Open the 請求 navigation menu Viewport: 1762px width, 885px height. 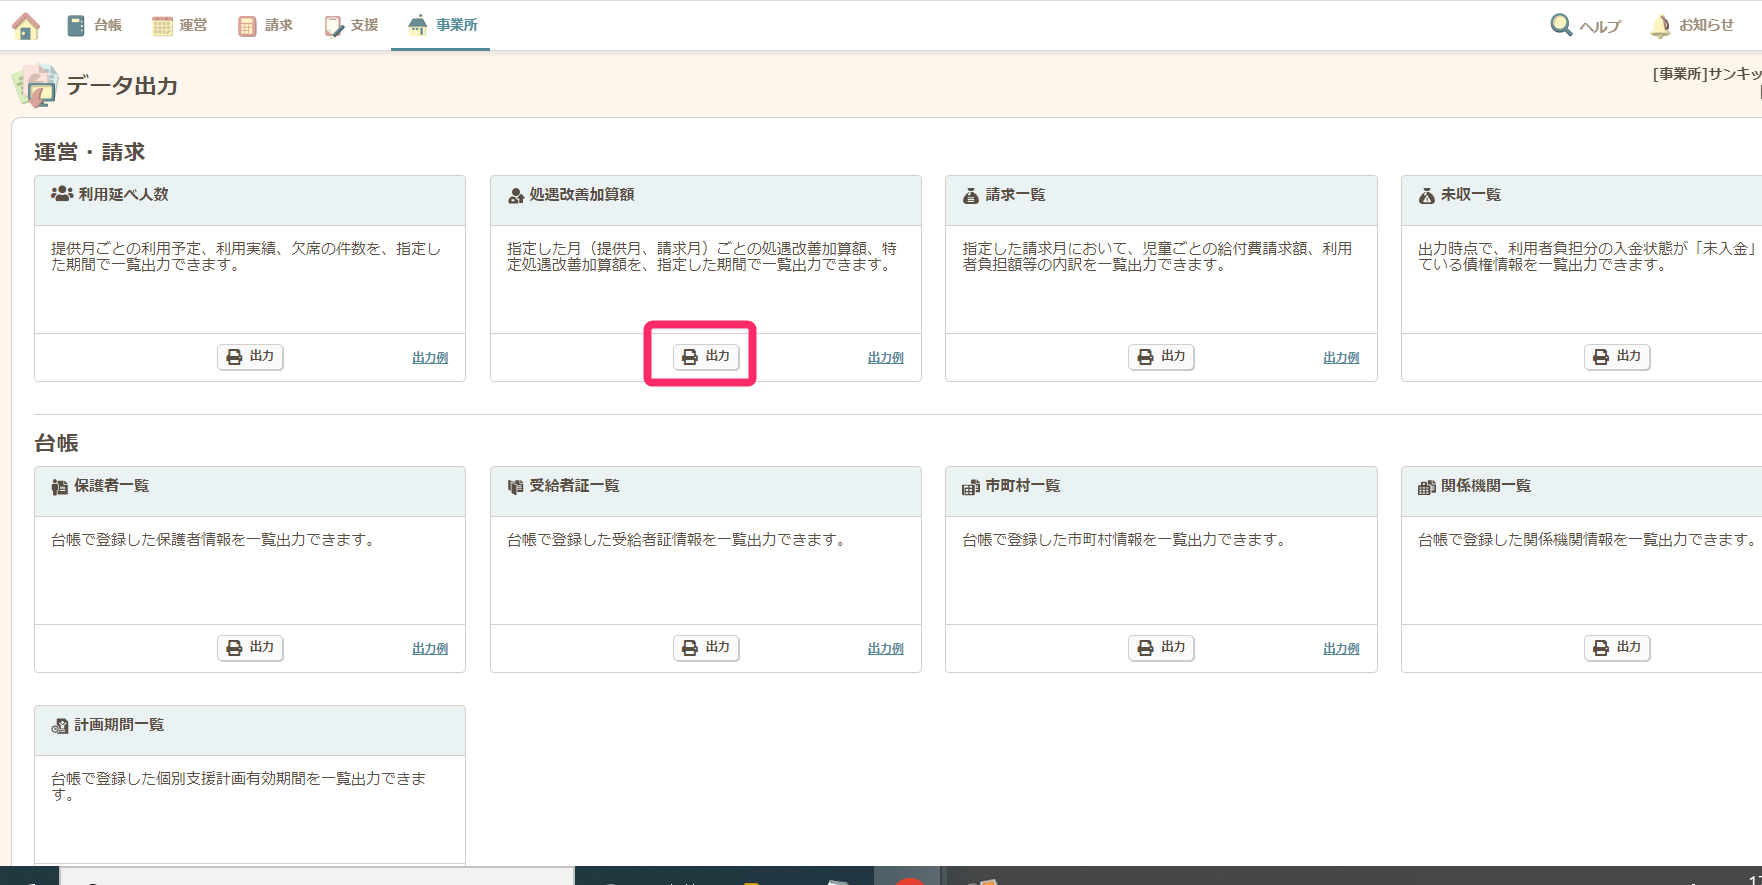tap(266, 26)
